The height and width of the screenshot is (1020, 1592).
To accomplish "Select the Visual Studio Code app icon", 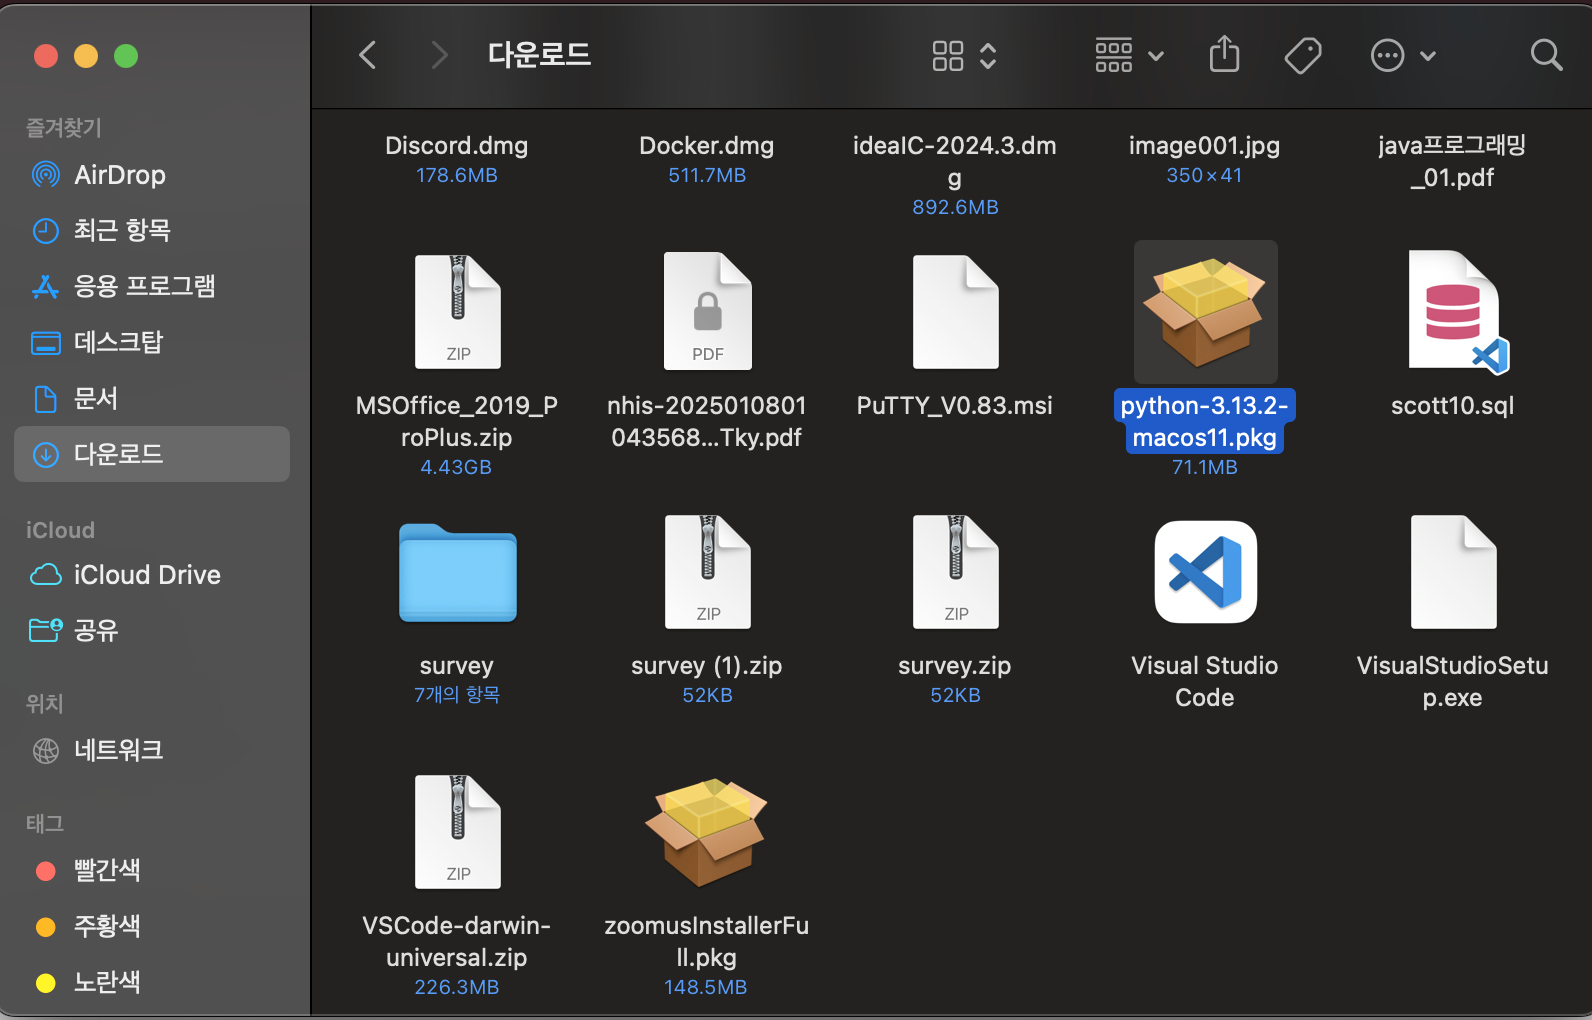I will tap(1205, 572).
